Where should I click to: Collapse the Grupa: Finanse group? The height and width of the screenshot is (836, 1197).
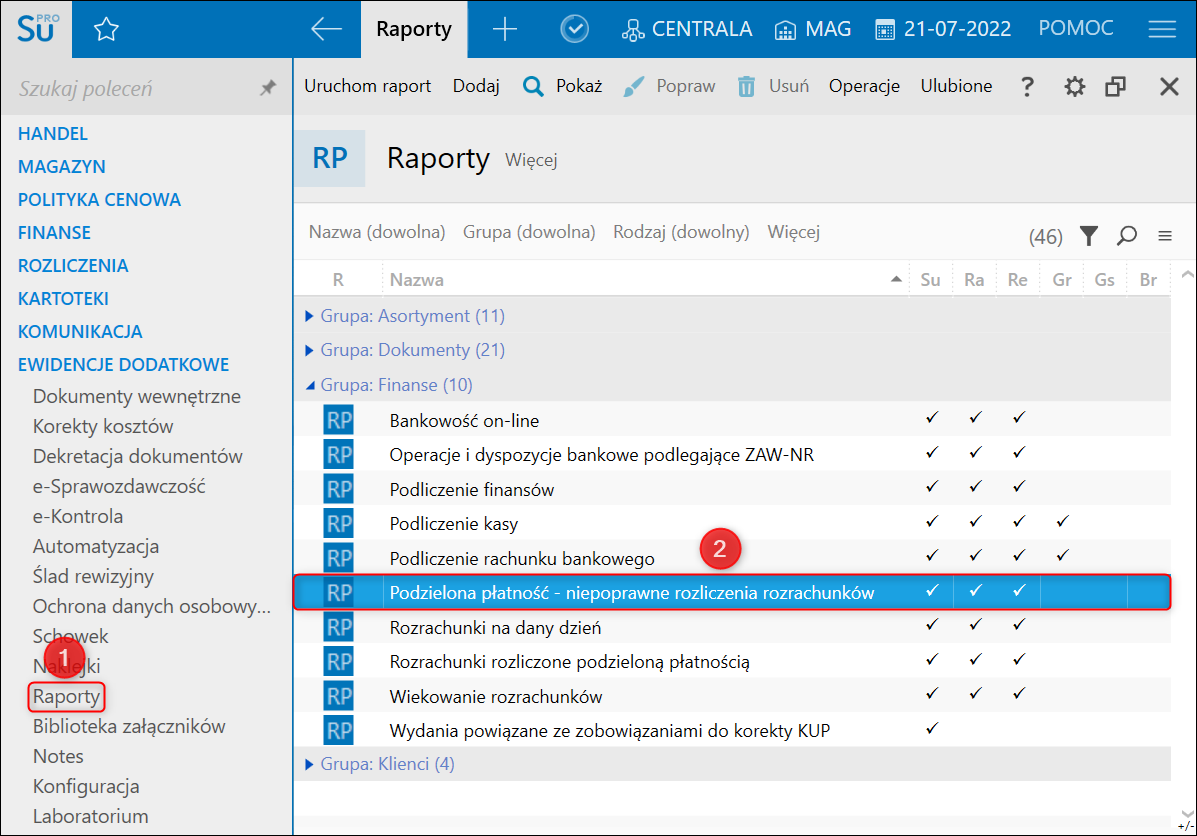310,385
